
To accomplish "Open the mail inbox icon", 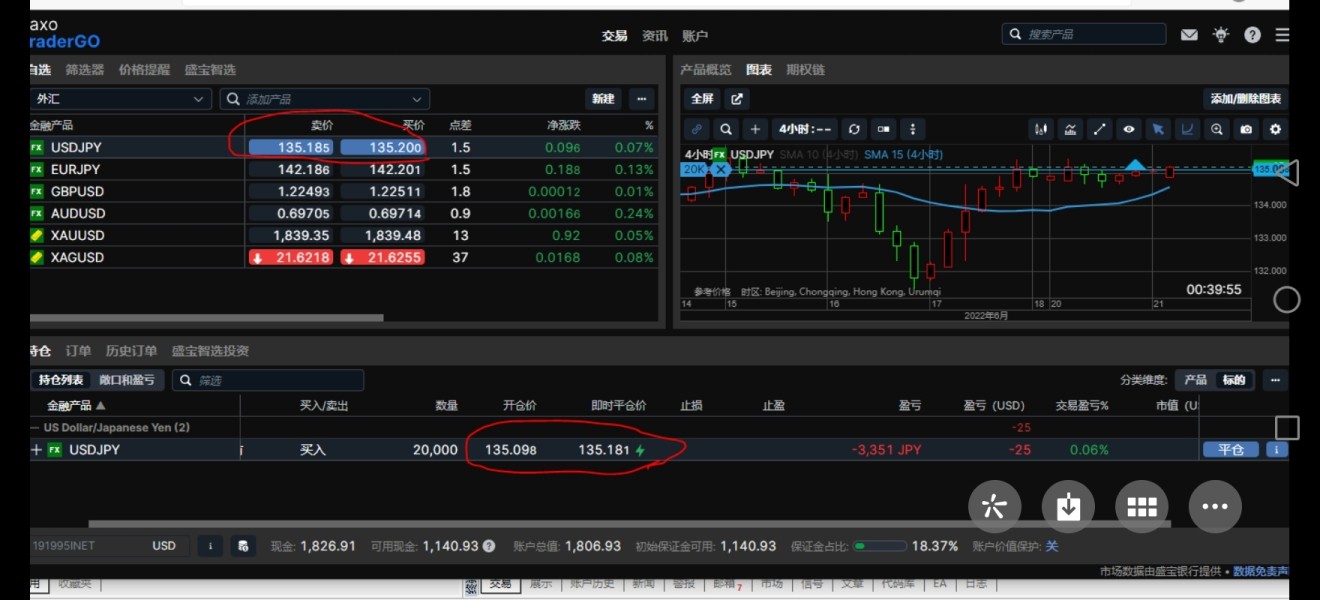I will [1189, 35].
